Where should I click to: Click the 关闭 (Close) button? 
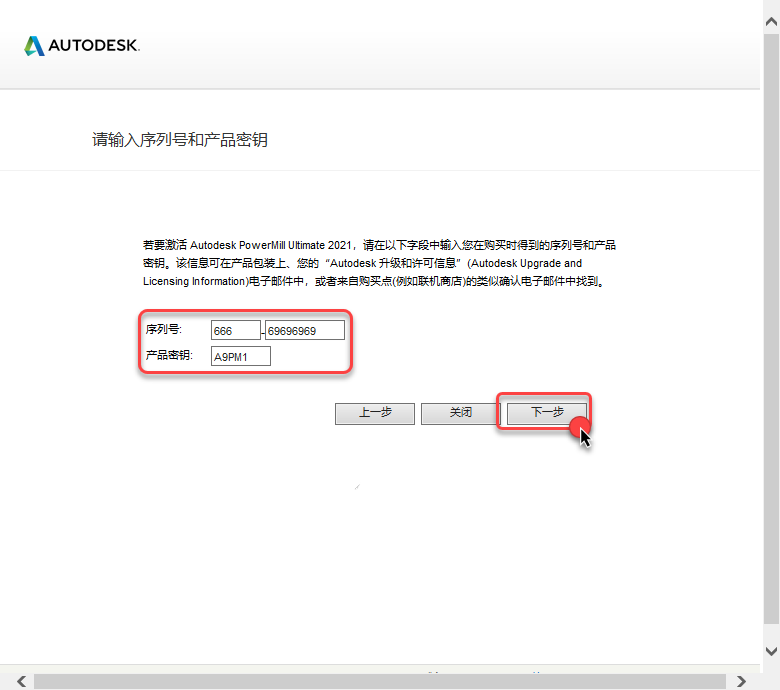point(461,413)
